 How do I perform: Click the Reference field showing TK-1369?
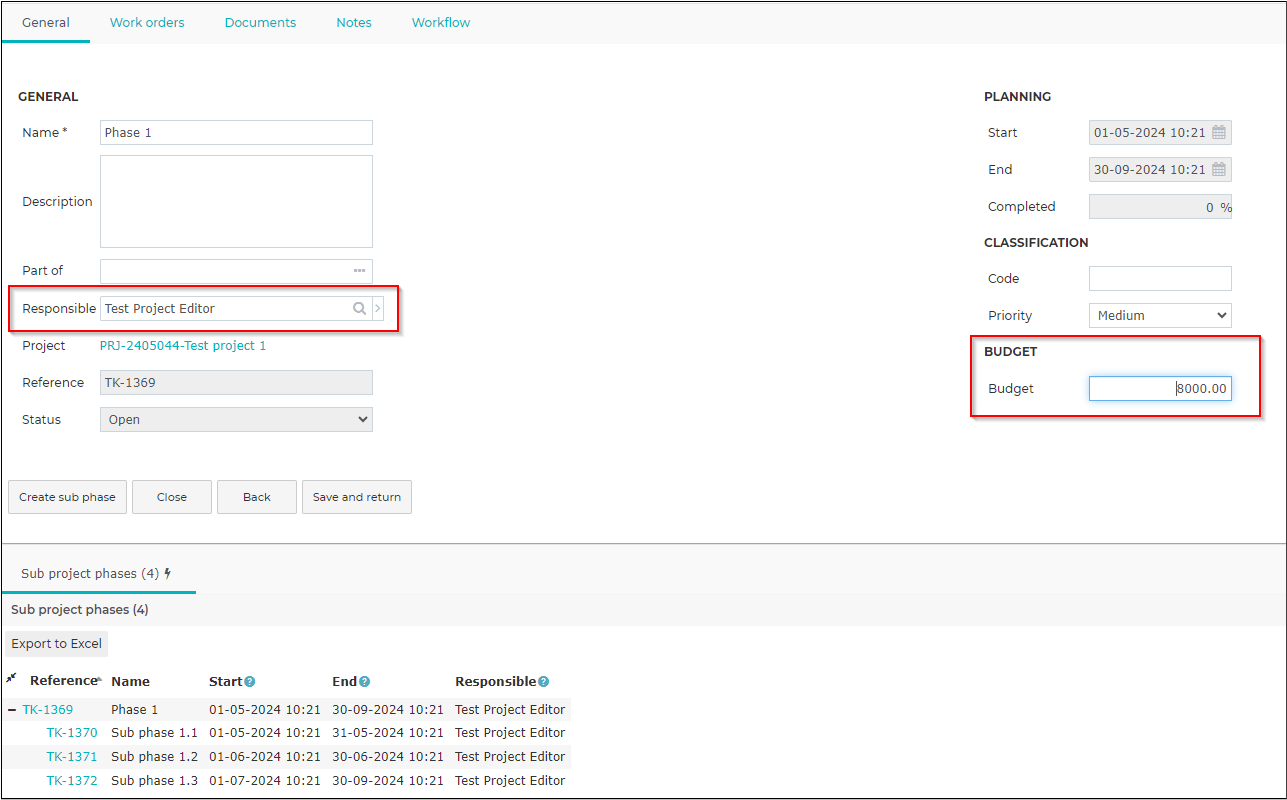coord(236,382)
